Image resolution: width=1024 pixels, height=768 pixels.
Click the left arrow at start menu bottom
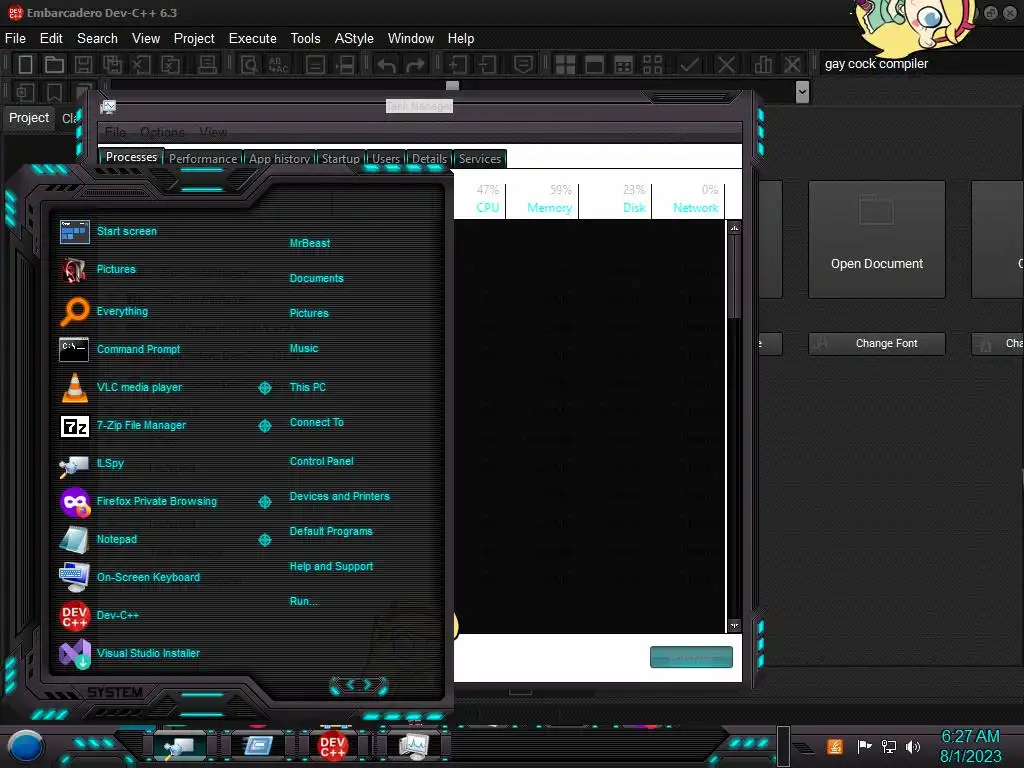350,684
